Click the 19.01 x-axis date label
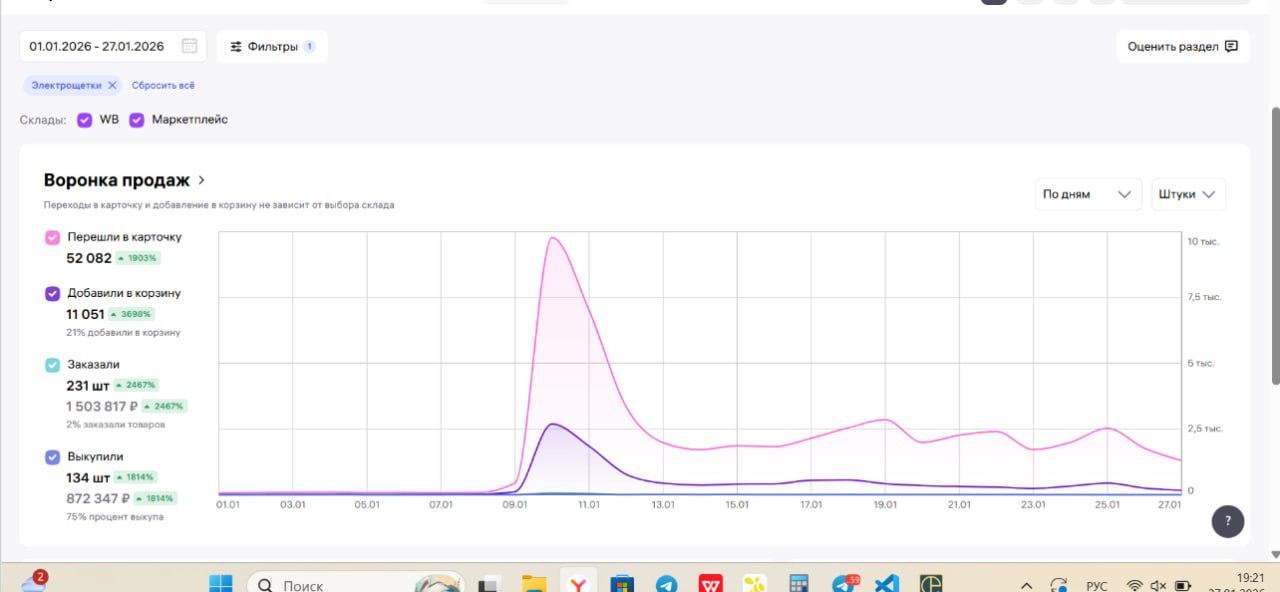1280x592 pixels. click(885, 505)
